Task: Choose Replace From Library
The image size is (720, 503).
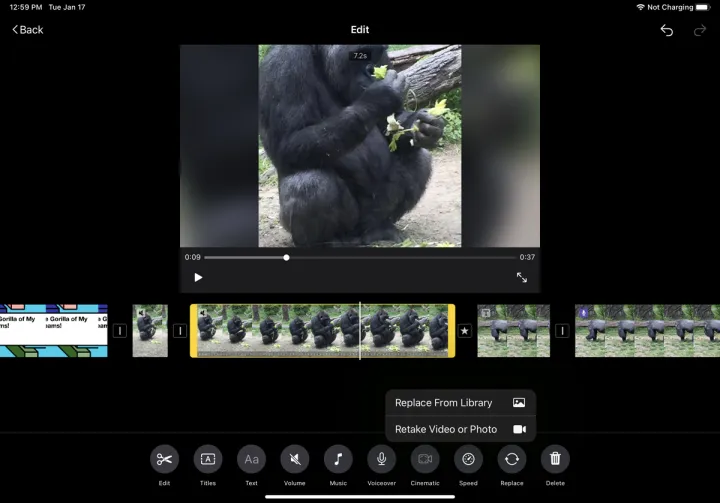Action: 460,403
